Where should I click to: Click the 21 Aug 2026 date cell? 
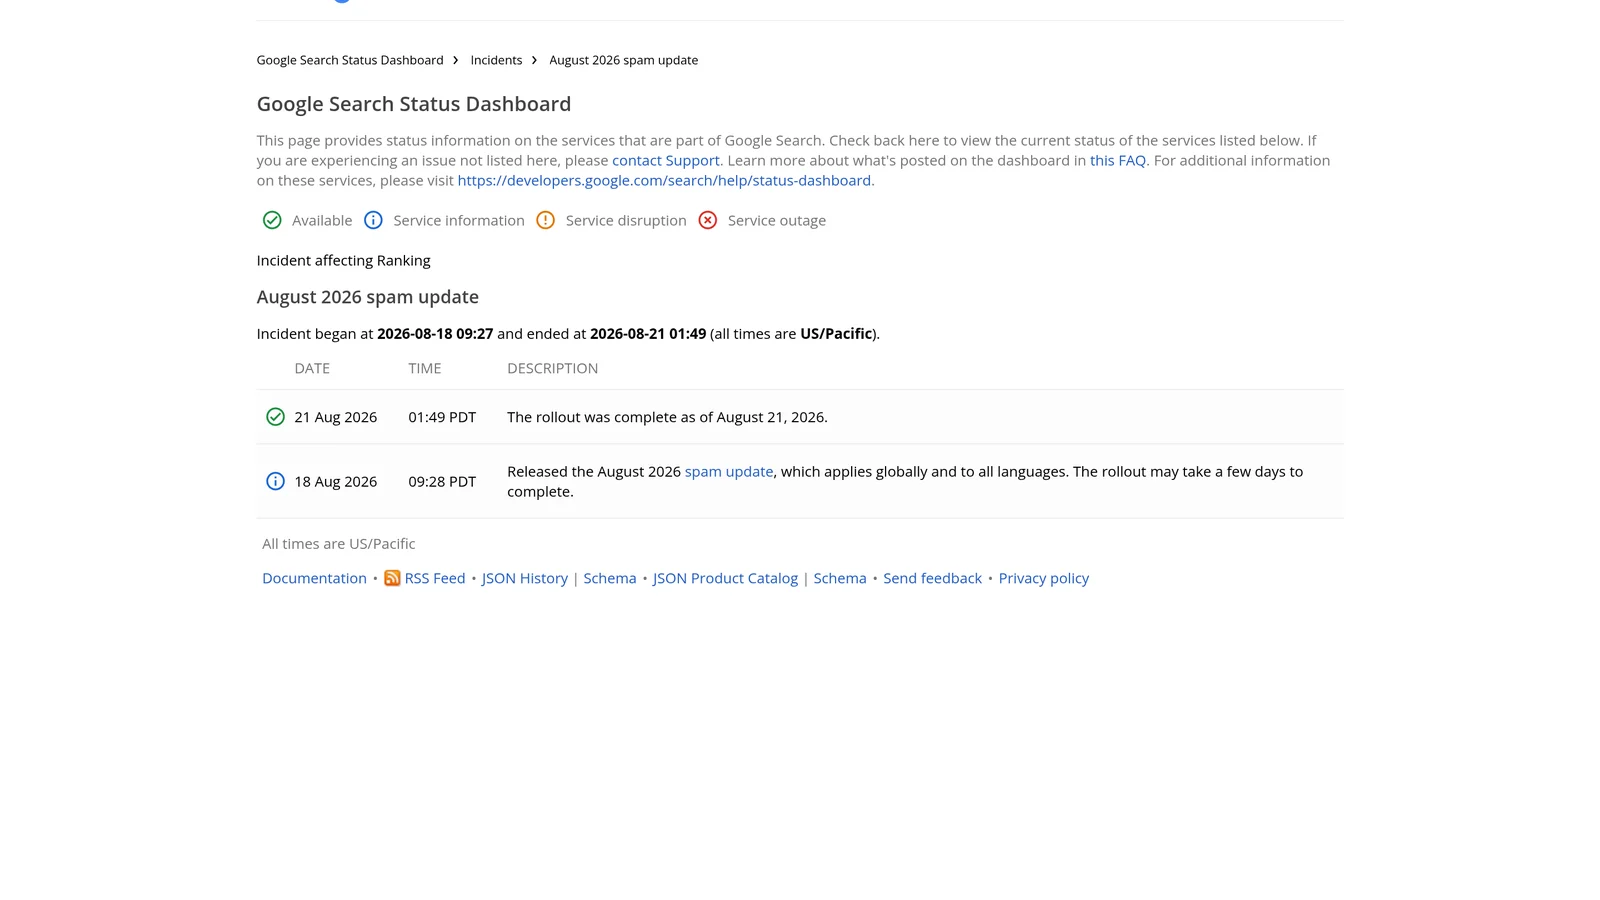click(x=336, y=417)
